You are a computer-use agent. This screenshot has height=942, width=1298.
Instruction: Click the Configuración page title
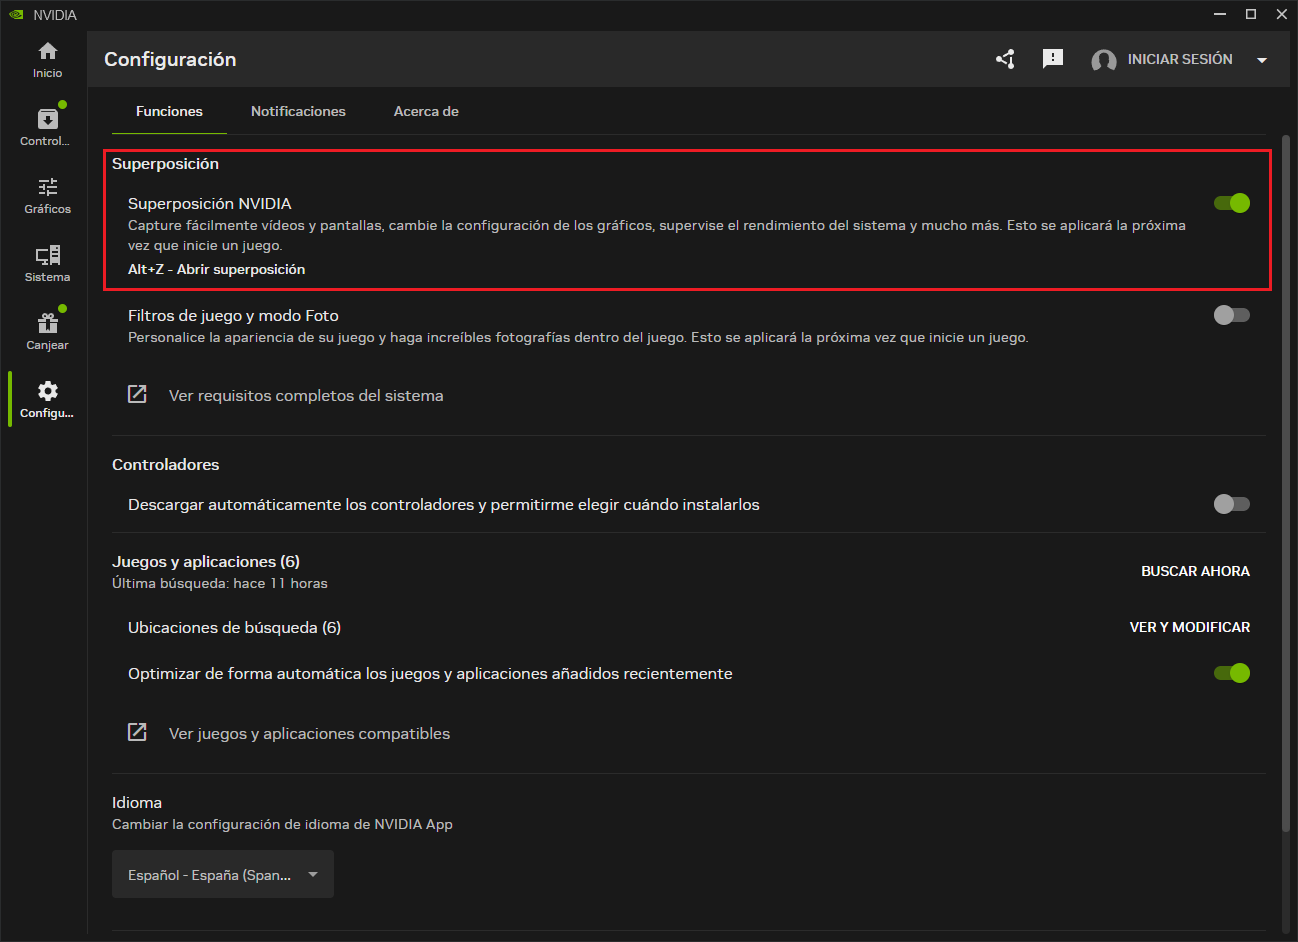[x=170, y=60]
